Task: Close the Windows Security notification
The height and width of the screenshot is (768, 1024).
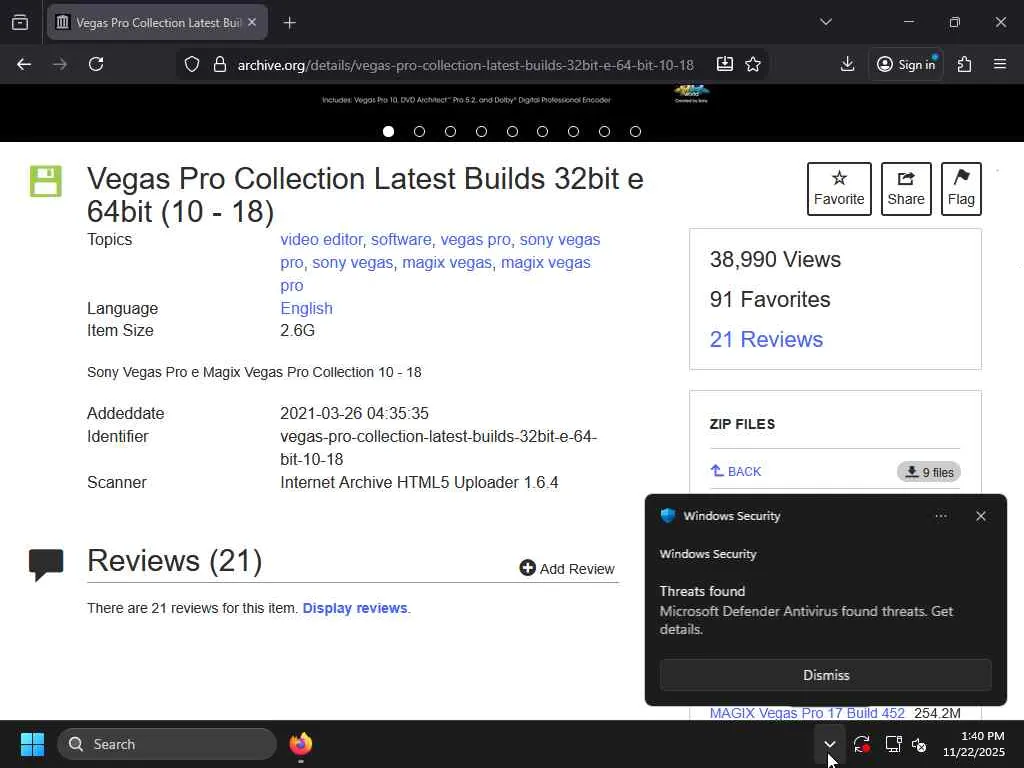Action: [x=981, y=516]
